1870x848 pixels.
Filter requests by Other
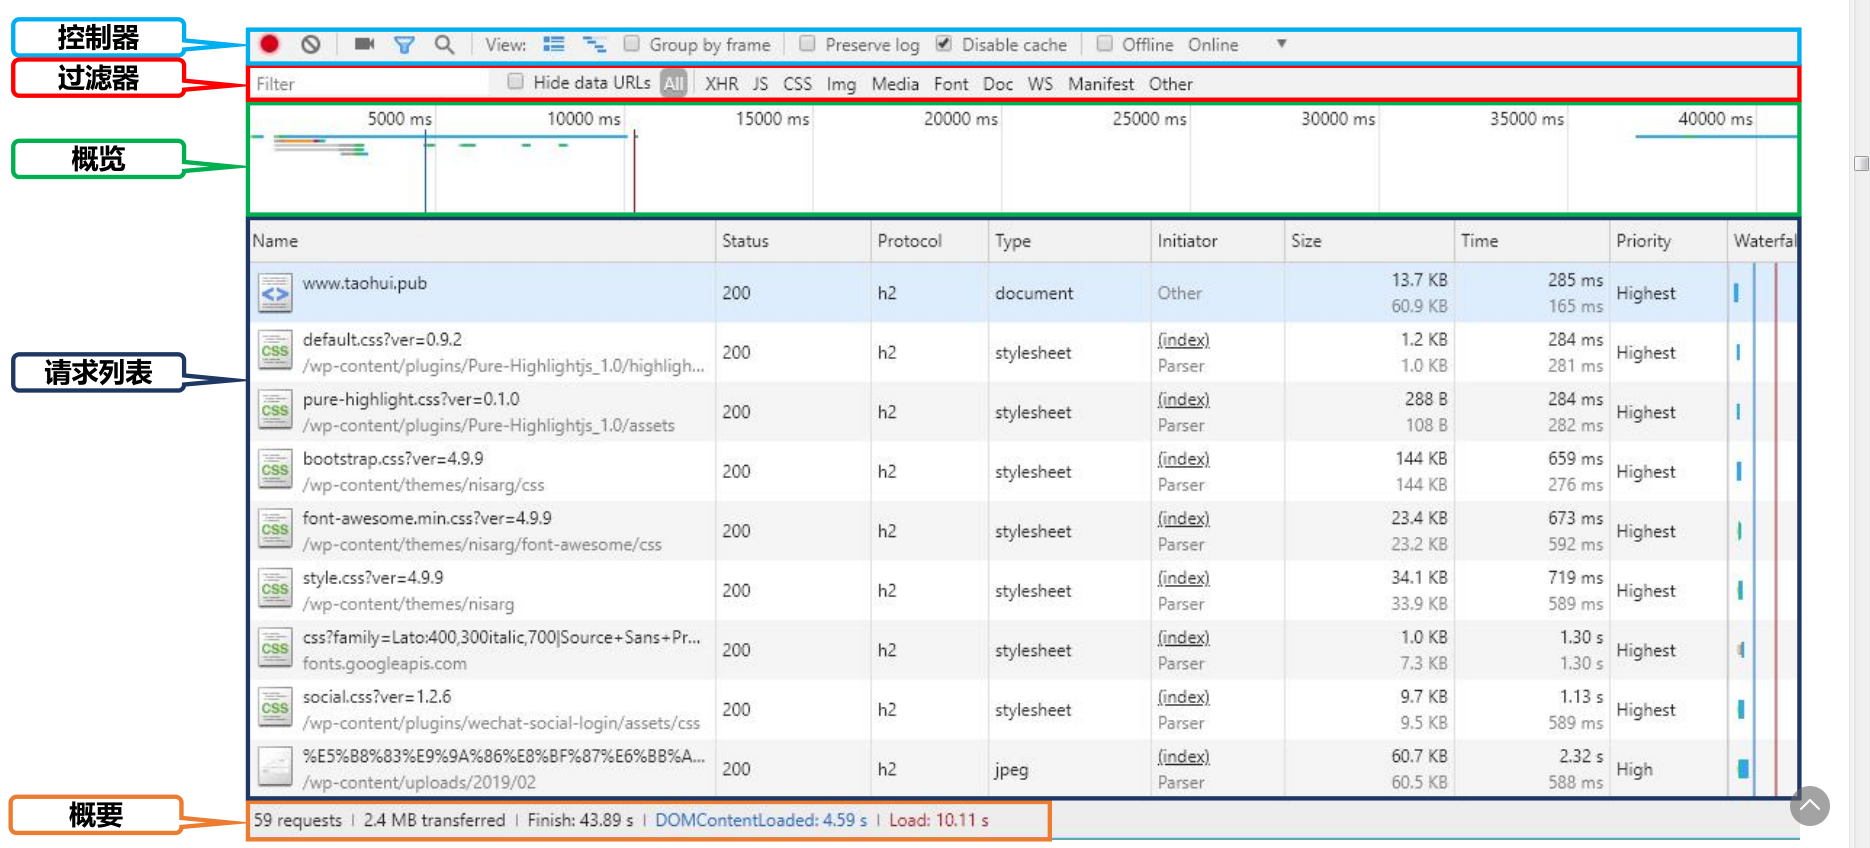1171,84
